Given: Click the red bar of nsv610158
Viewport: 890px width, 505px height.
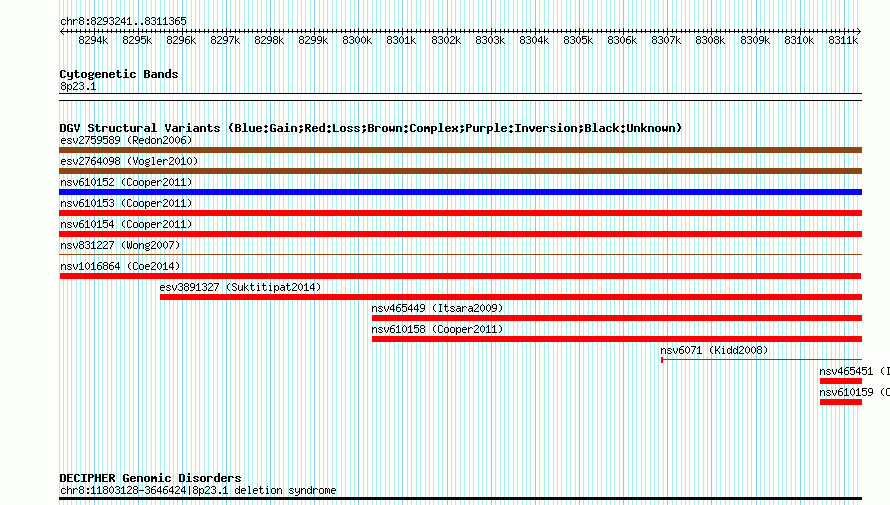Looking at the screenshot, I should pos(617,339).
